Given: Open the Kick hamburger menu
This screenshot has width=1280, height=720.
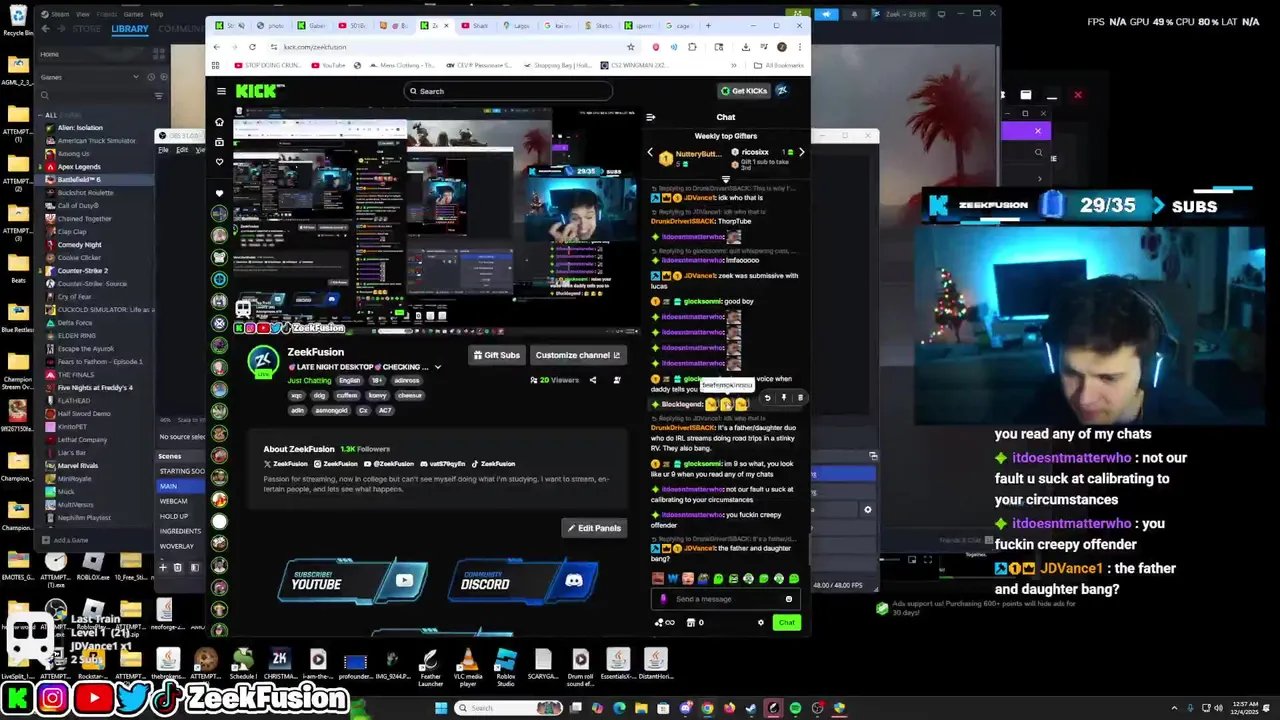Looking at the screenshot, I should pyautogui.click(x=221, y=91).
